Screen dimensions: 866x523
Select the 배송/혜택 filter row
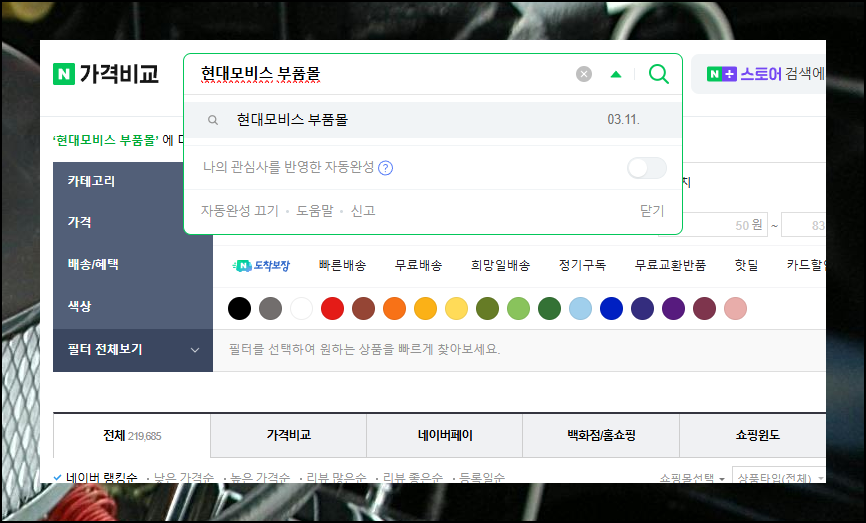pos(133,264)
